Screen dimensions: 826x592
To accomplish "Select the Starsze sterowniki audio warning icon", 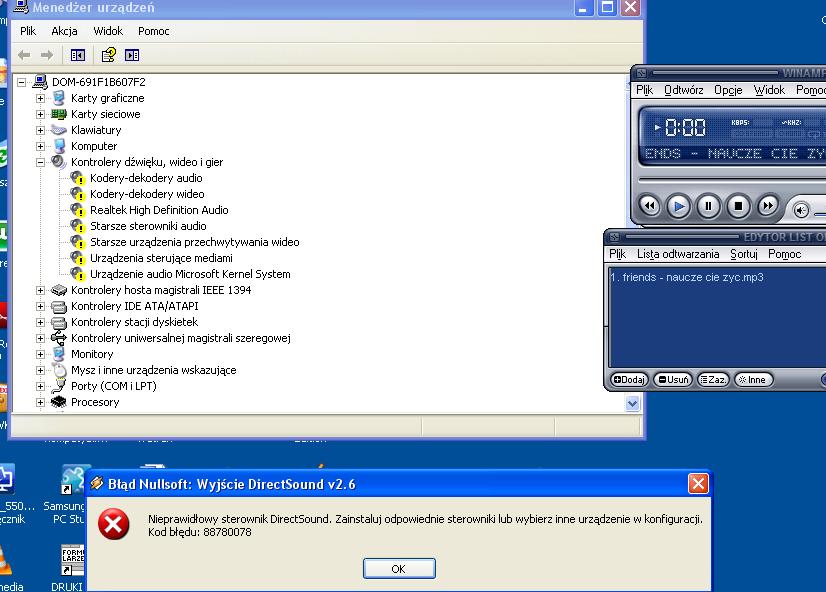I will pos(78,226).
